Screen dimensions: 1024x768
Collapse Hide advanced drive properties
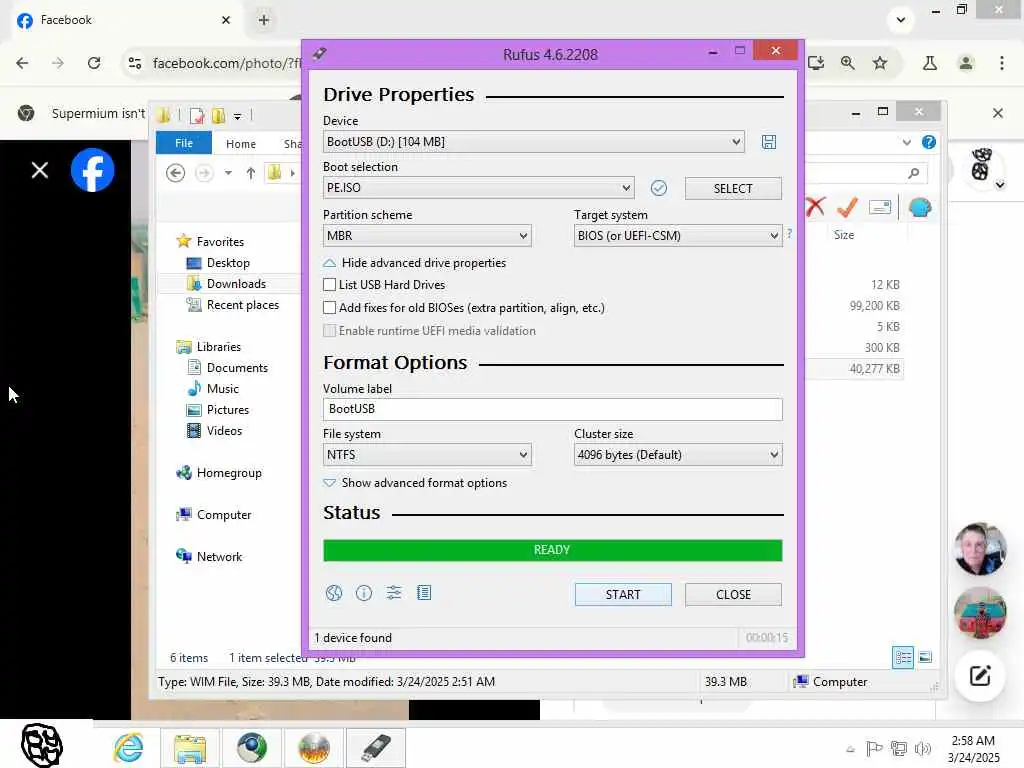[x=415, y=263]
